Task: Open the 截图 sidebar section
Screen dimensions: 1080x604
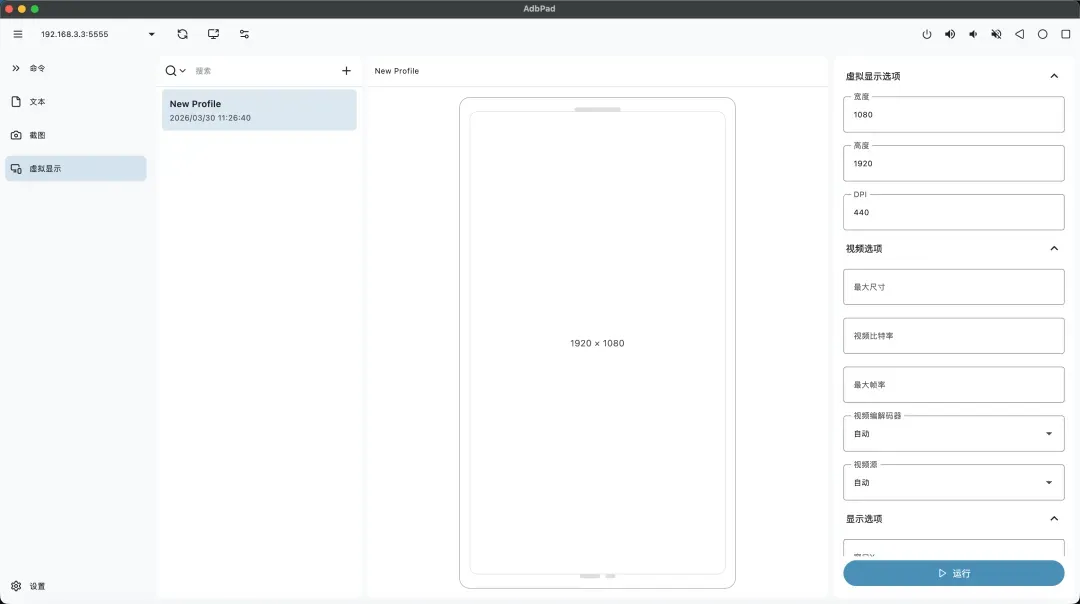Action: 76,135
